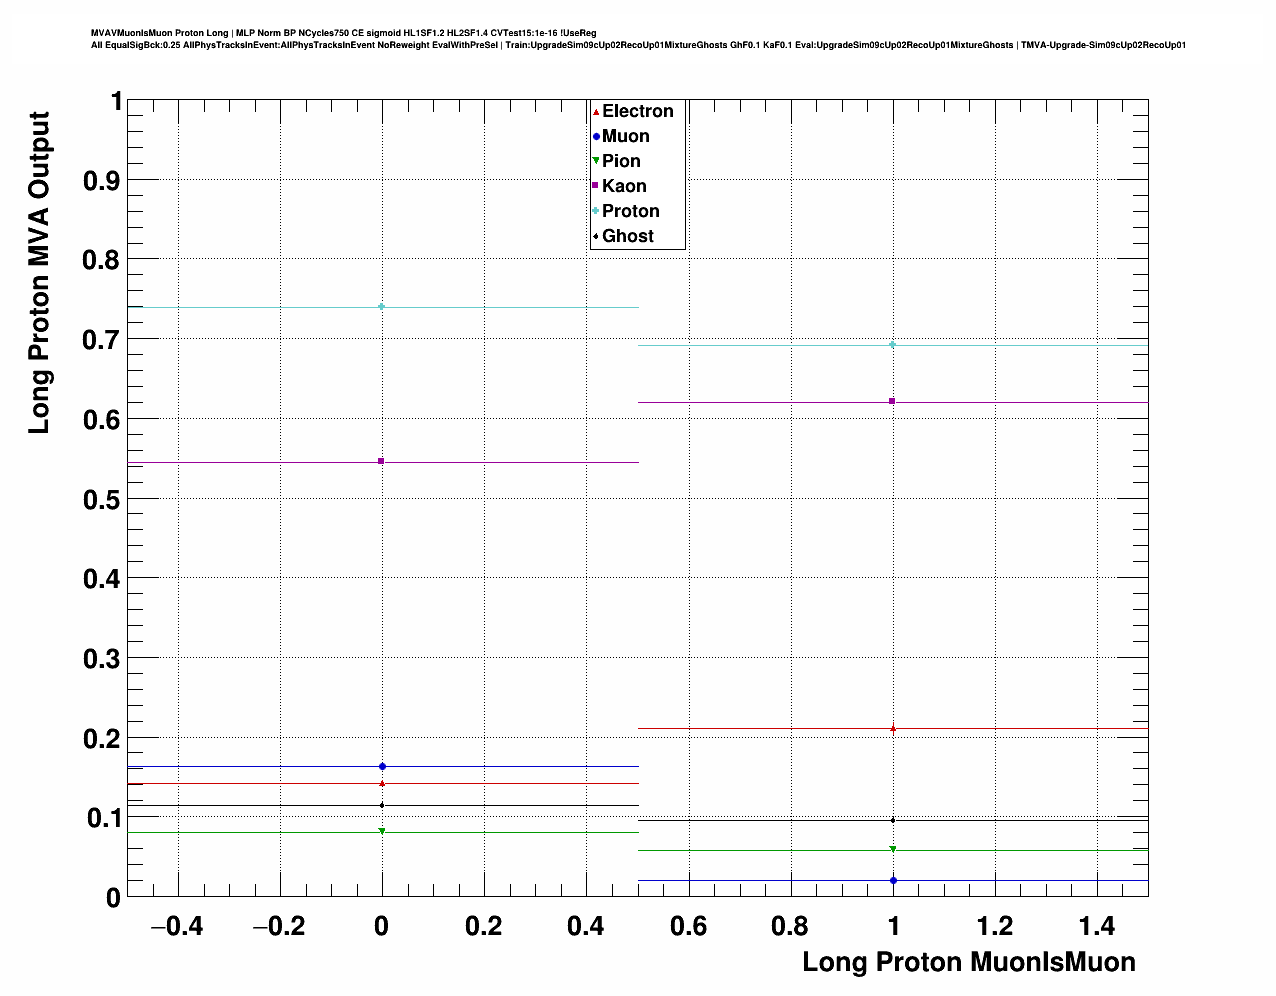This screenshot has width=1276, height=996.
Task: Click the black Ghost marker in the legend
Action: point(596,236)
